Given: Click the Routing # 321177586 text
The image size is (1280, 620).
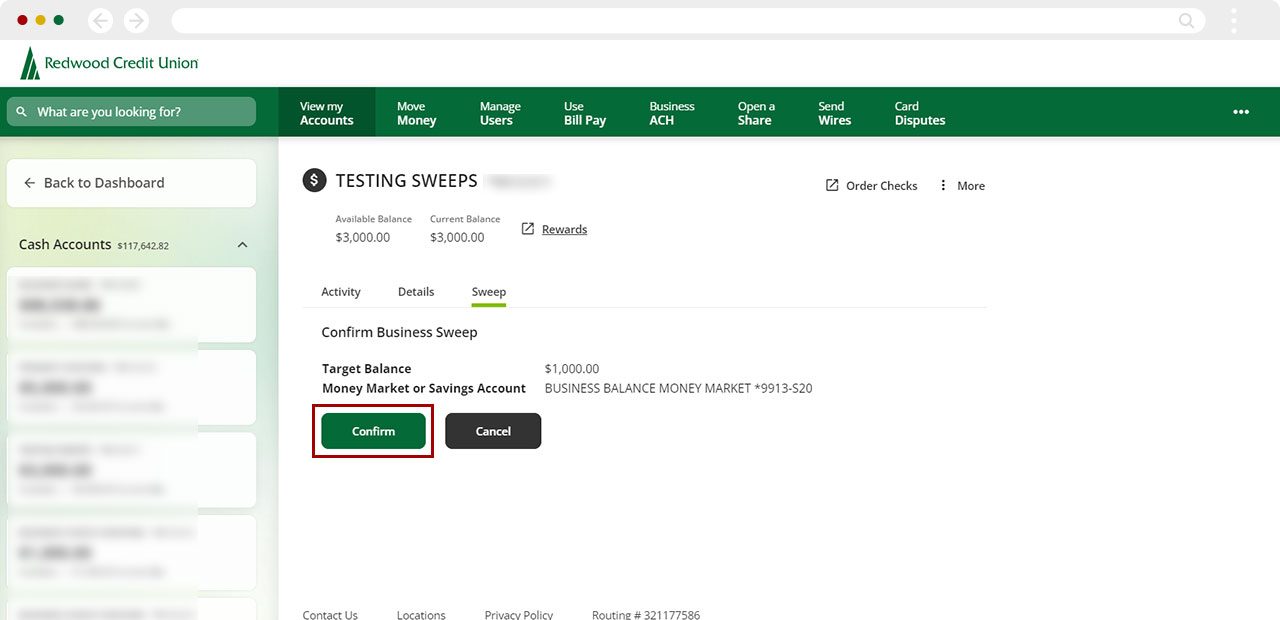Looking at the screenshot, I should click(x=646, y=613).
